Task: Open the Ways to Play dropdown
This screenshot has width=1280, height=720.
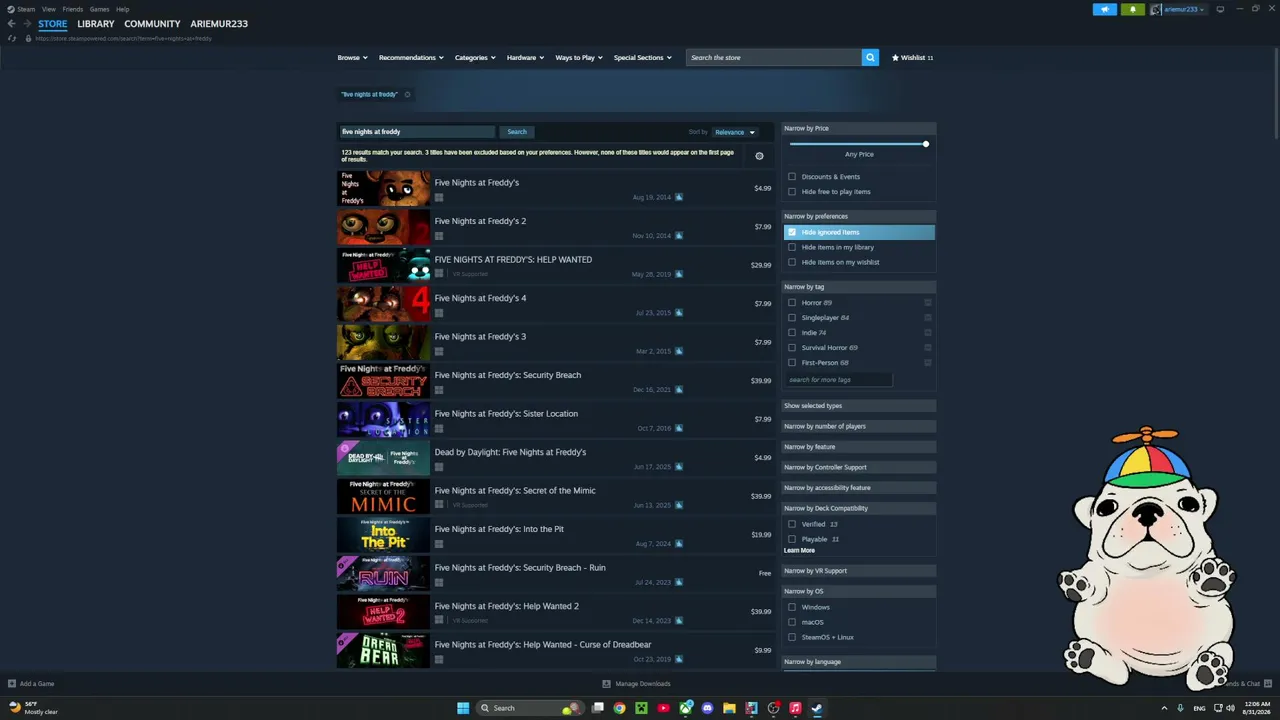Action: click(x=579, y=58)
